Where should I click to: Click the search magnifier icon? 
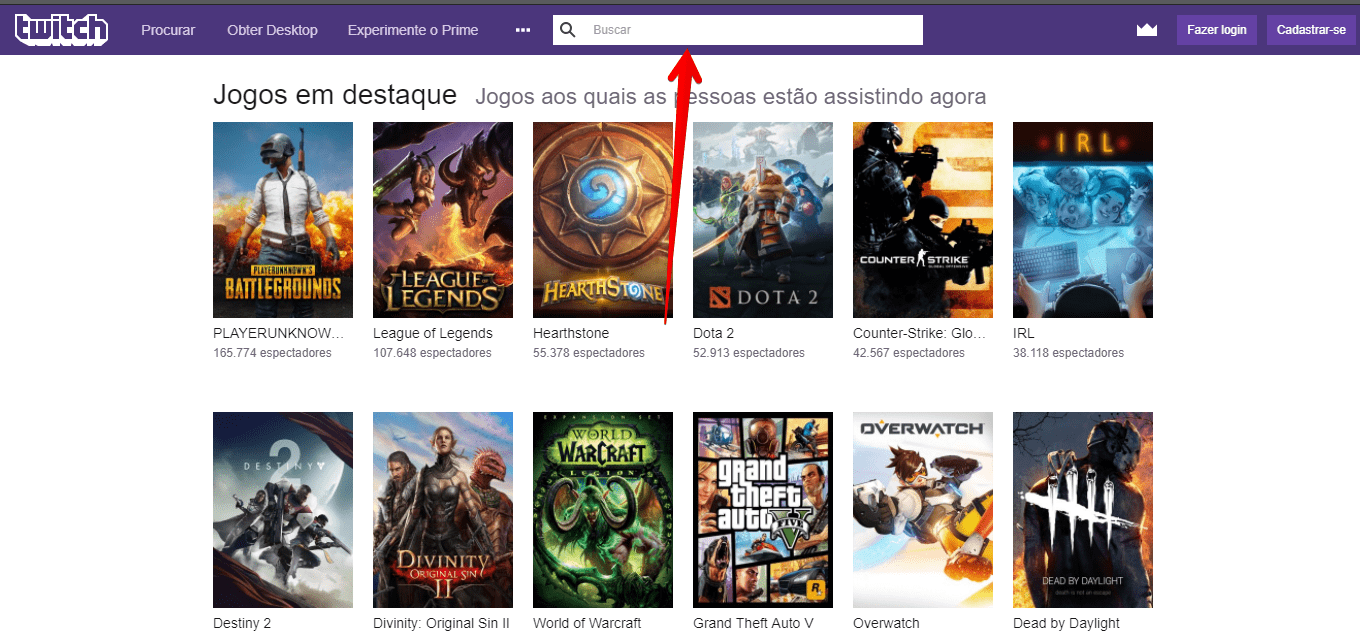pos(568,30)
